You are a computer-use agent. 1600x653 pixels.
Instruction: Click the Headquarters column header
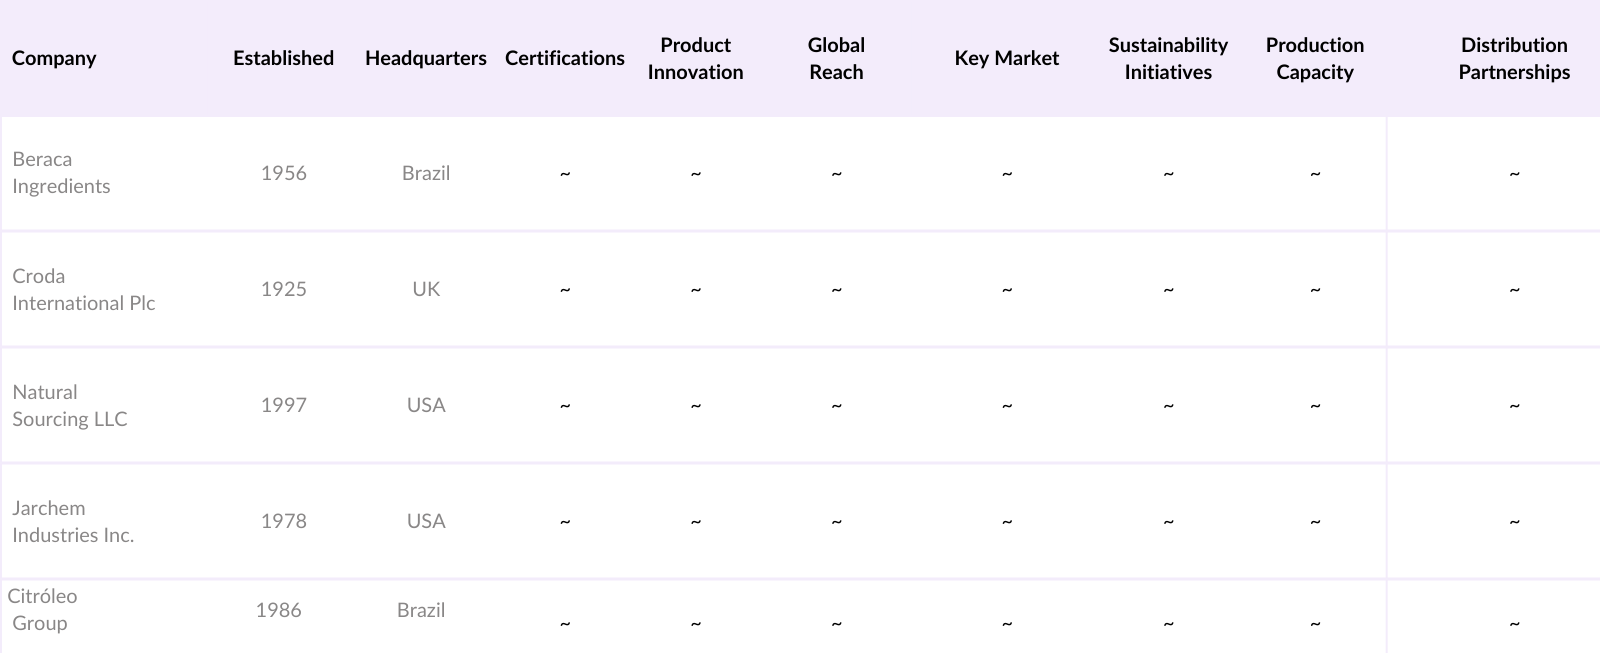click(x=425, y=58)
